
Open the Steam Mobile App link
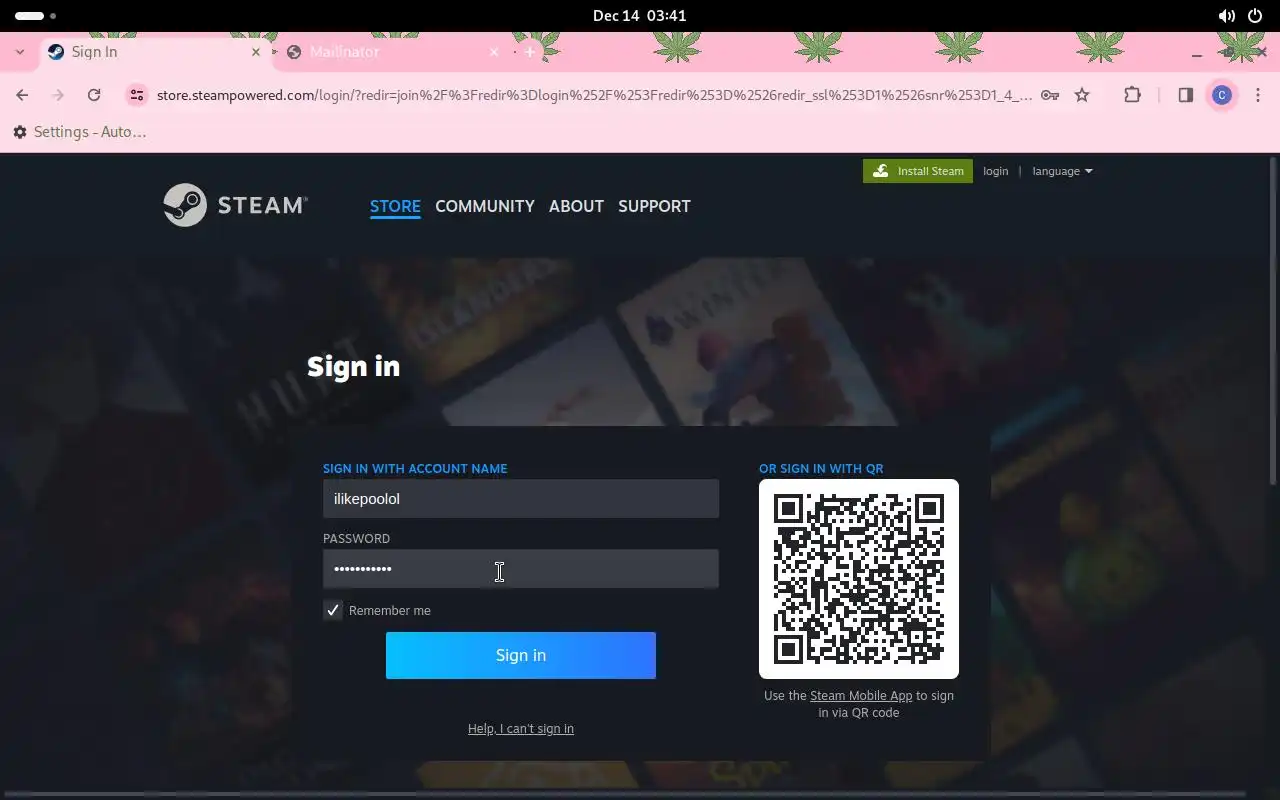pyautogui.click(x=861, y=695)
